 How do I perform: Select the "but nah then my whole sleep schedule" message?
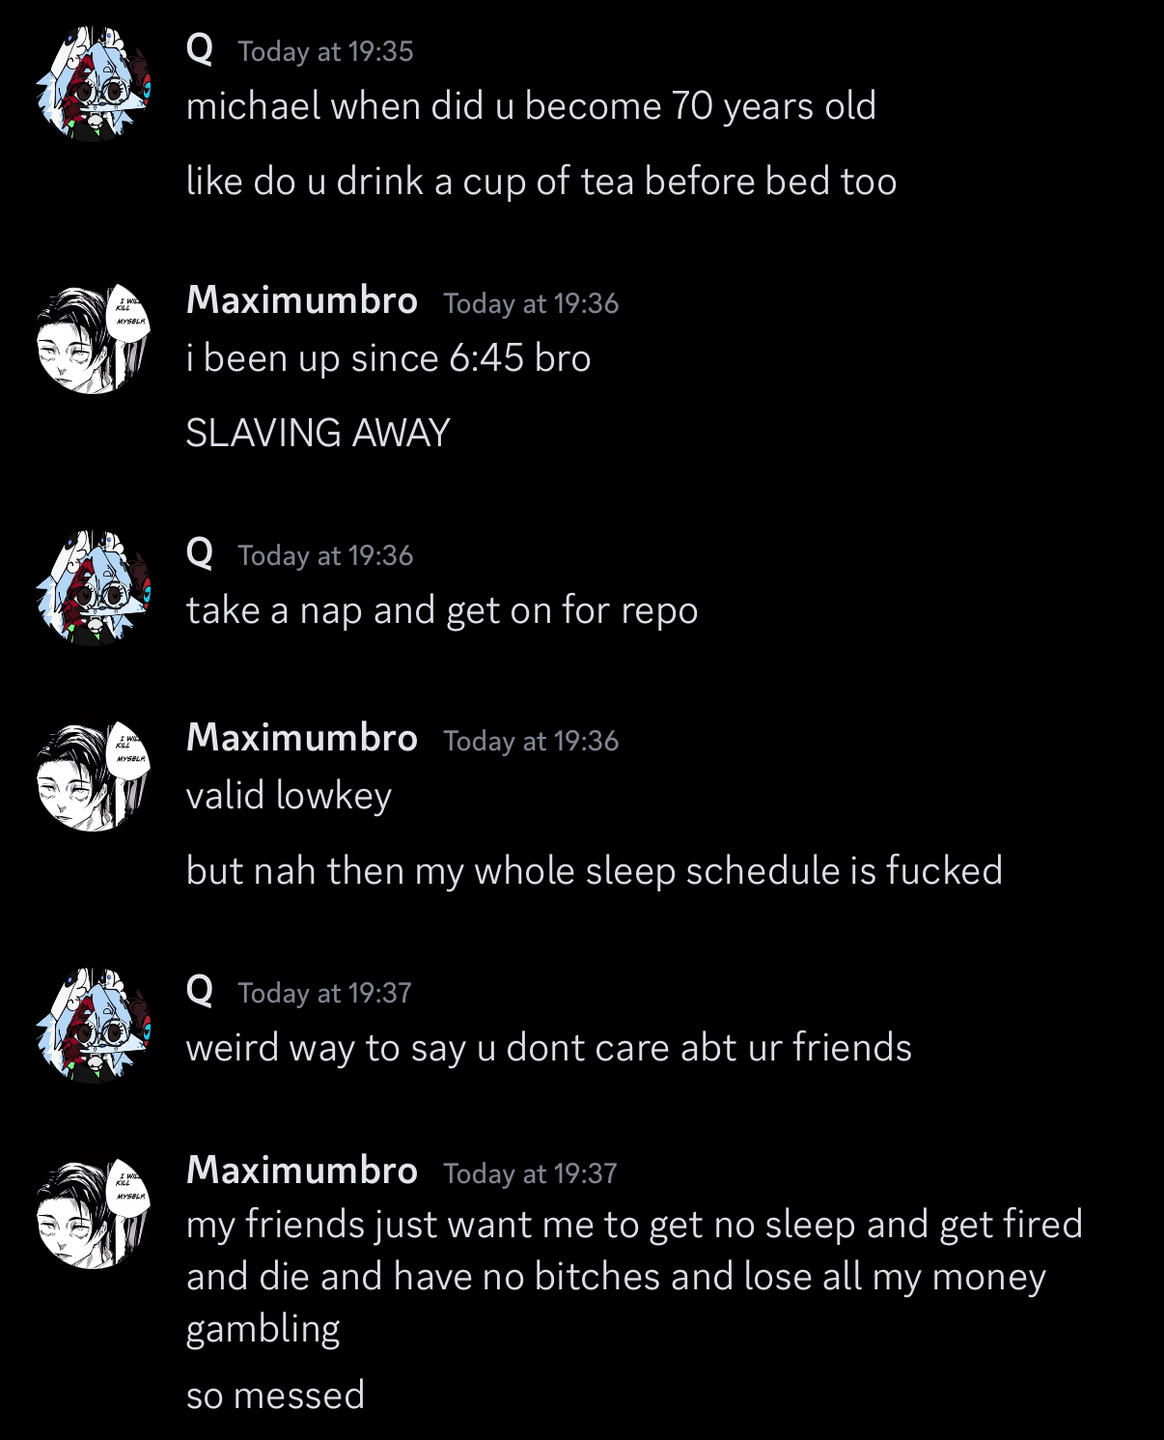click(593, 870)
